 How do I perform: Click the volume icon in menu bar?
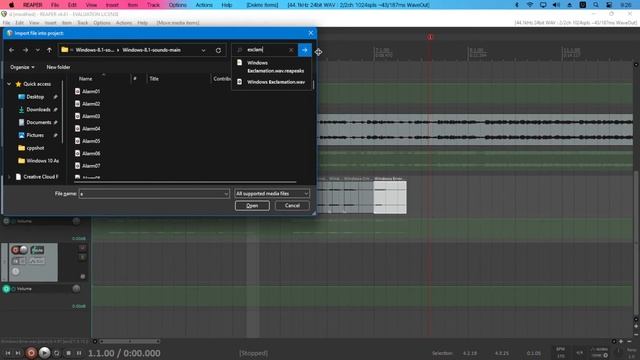tap(556, 5)
